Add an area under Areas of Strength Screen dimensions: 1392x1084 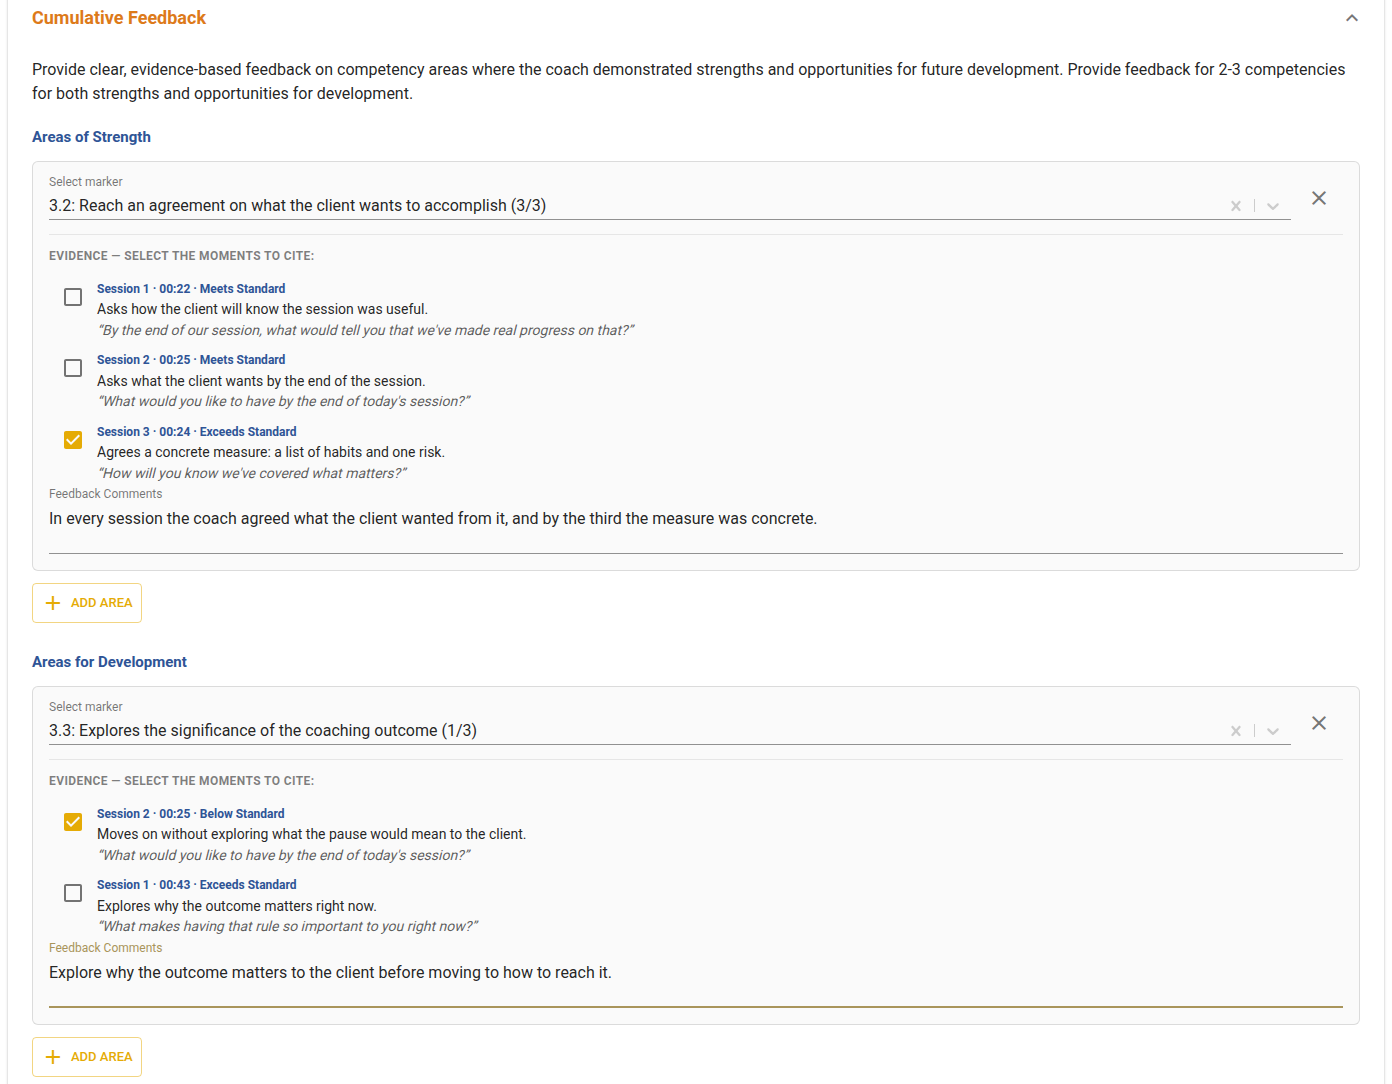[x=87, y=603]
